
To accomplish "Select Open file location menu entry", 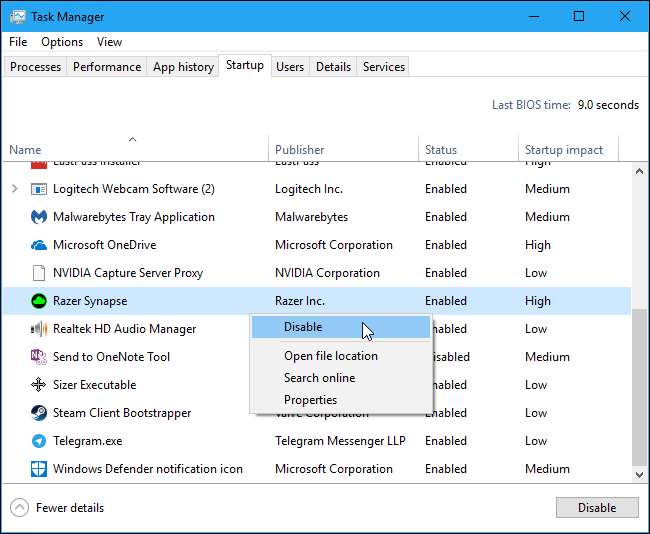I will click(x=330, y=356).
